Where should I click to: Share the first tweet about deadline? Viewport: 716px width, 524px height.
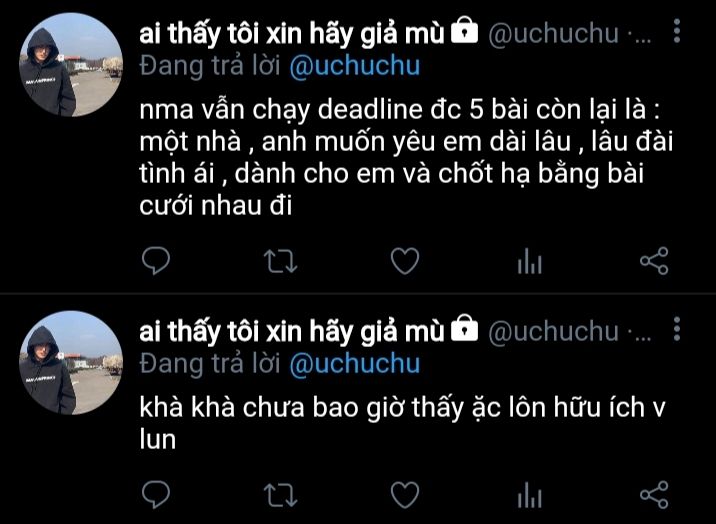tap(654, 261)
